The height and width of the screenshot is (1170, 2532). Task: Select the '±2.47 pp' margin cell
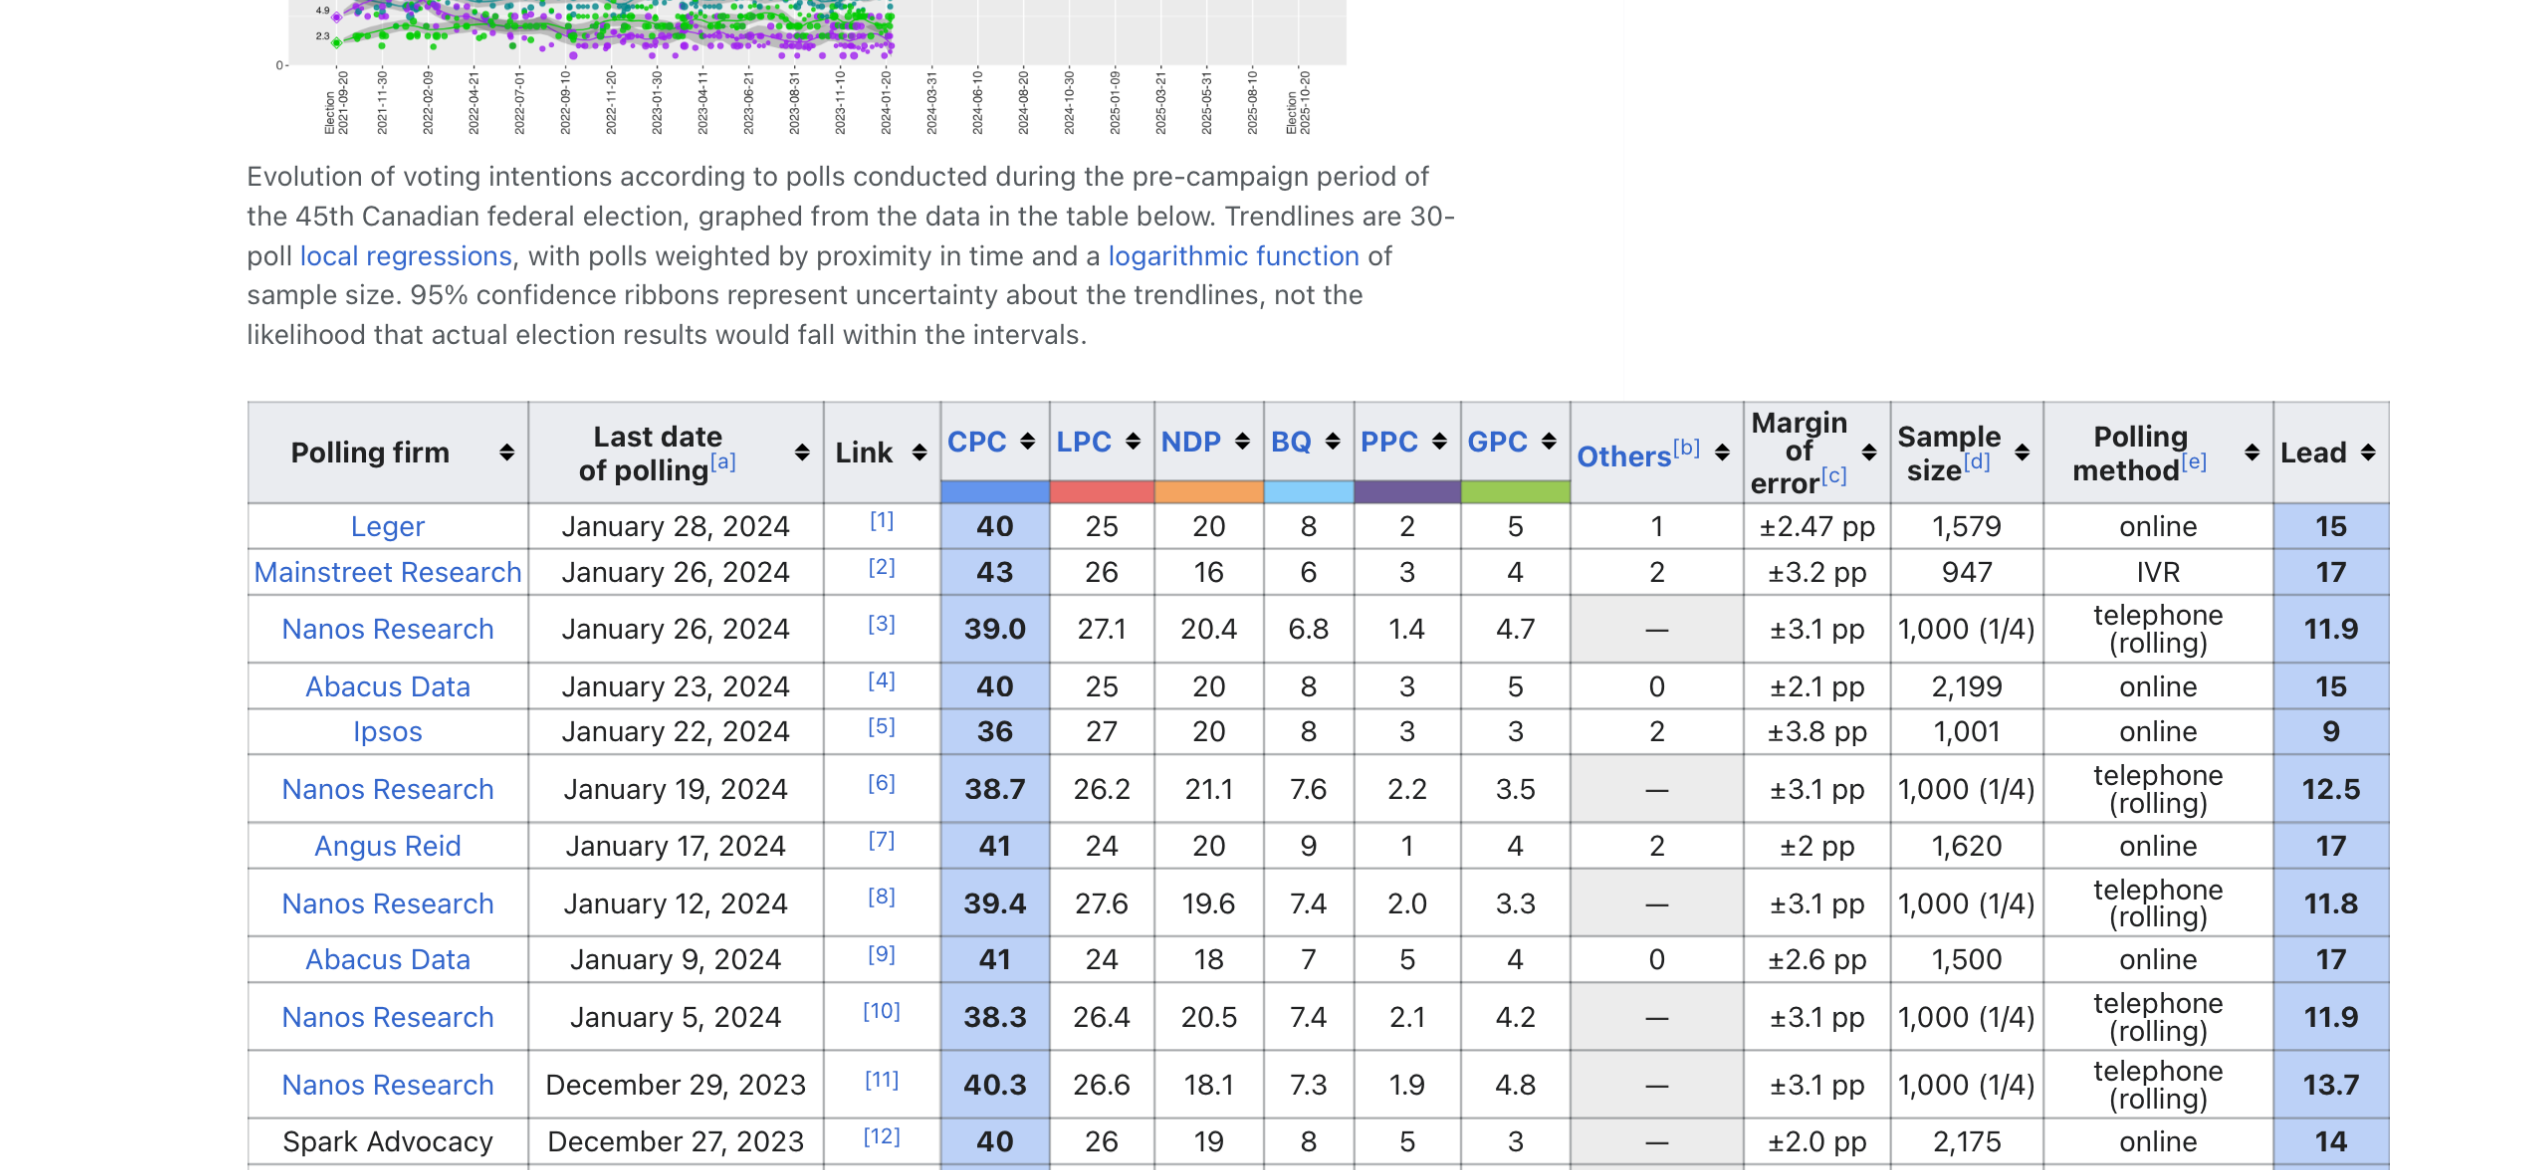click(x=1817, y=526)
